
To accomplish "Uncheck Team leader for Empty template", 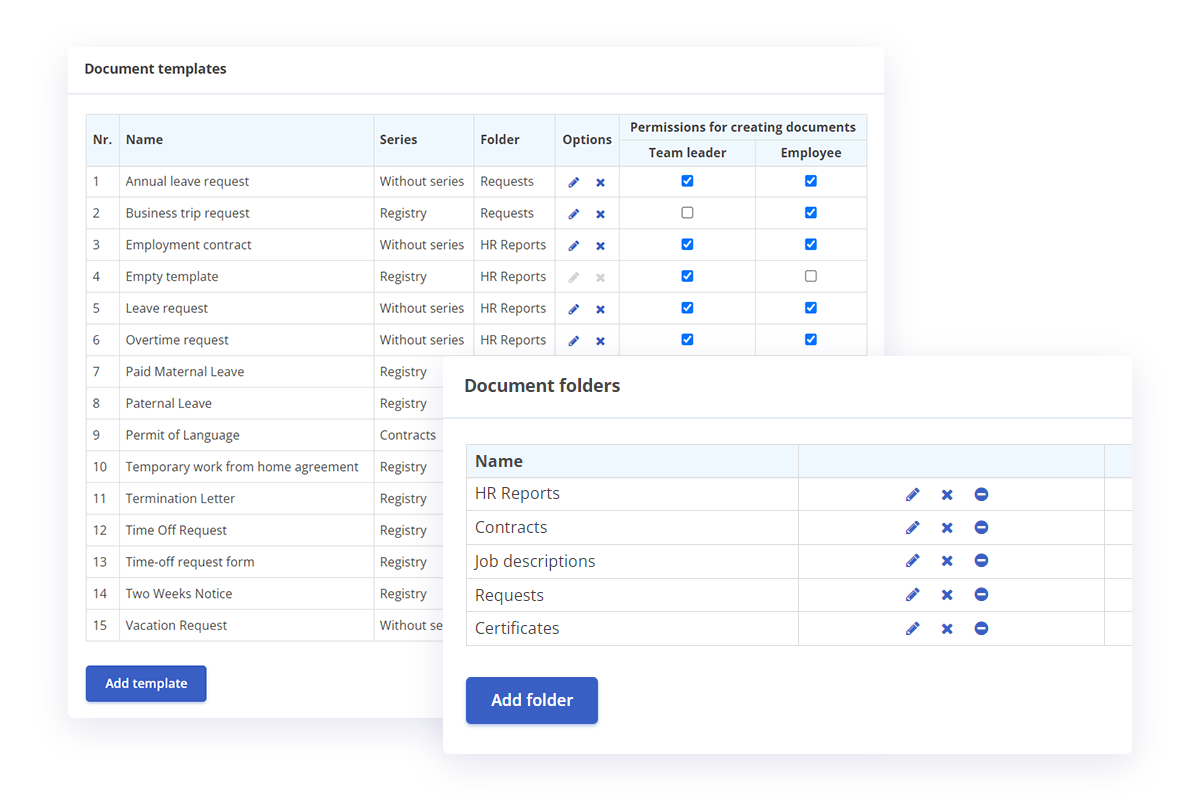I will [687, 276].
